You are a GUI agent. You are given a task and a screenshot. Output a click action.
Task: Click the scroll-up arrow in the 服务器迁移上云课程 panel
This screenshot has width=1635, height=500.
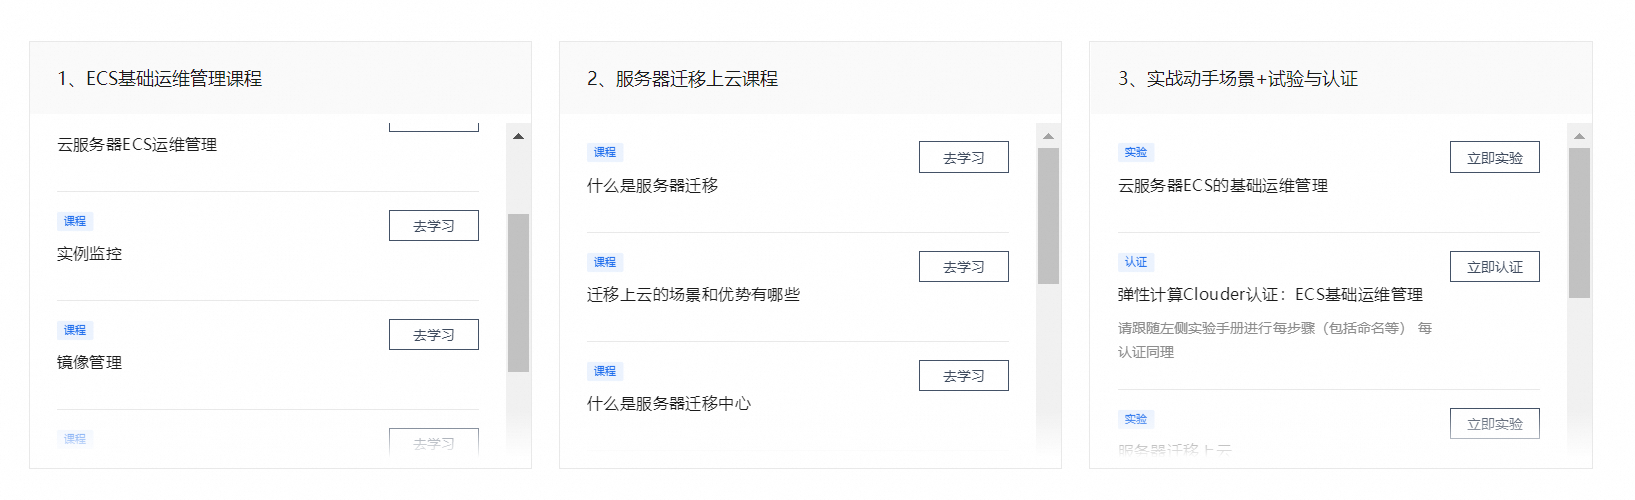(x=1048, y=136)
